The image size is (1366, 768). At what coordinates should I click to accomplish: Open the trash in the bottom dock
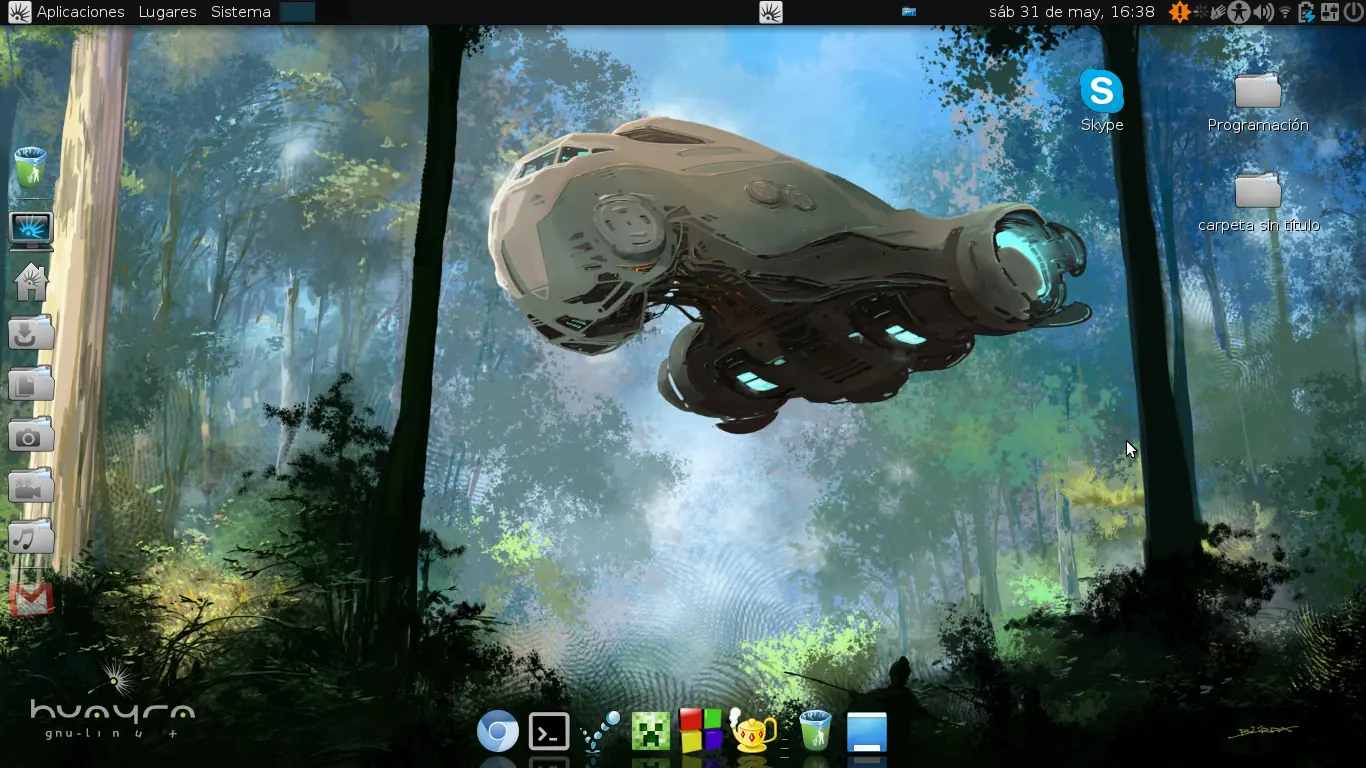tap(816, 731)
